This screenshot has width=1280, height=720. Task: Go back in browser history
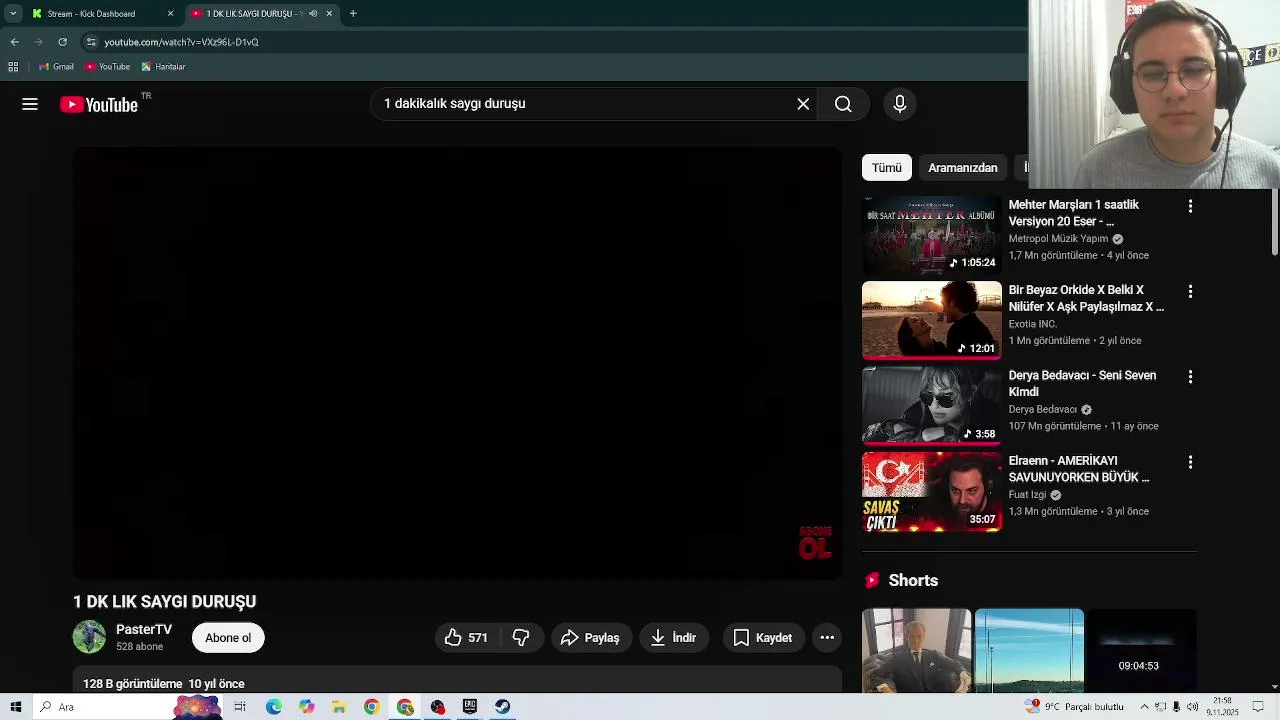coord(14,42)
